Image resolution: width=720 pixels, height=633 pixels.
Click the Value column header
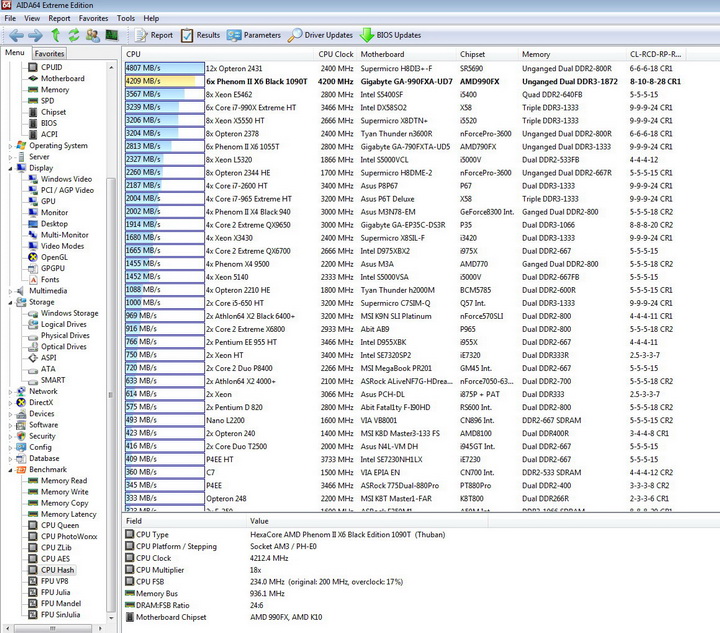(x=367, y=521)
